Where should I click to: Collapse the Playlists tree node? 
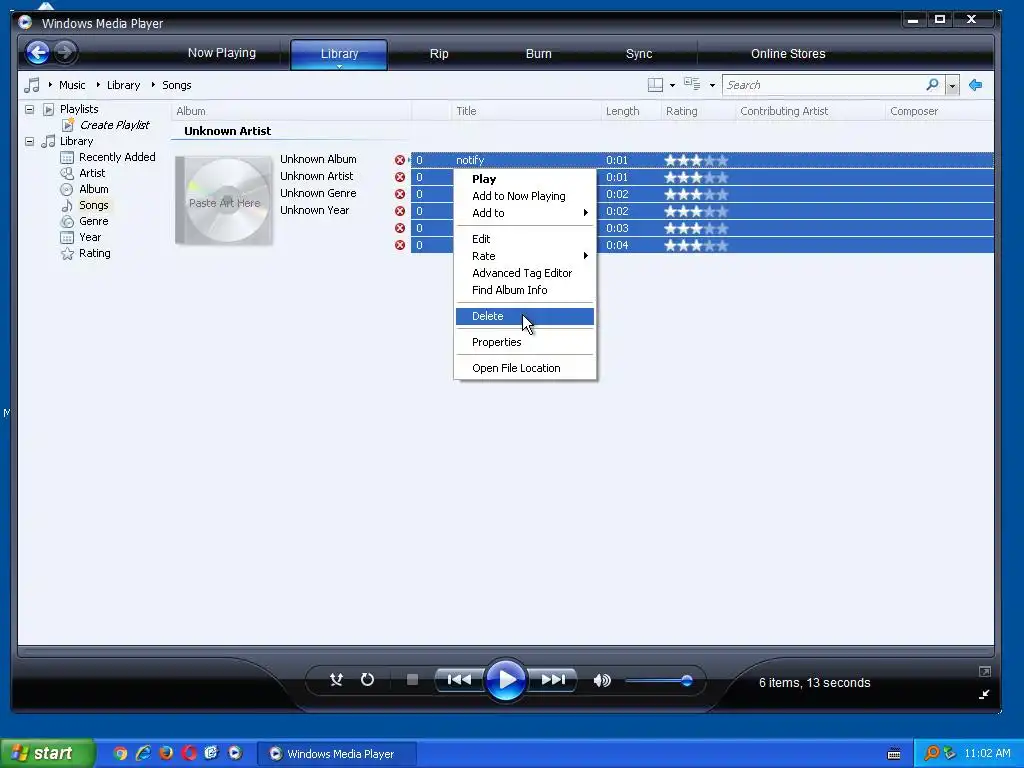[x=29, y=109]
